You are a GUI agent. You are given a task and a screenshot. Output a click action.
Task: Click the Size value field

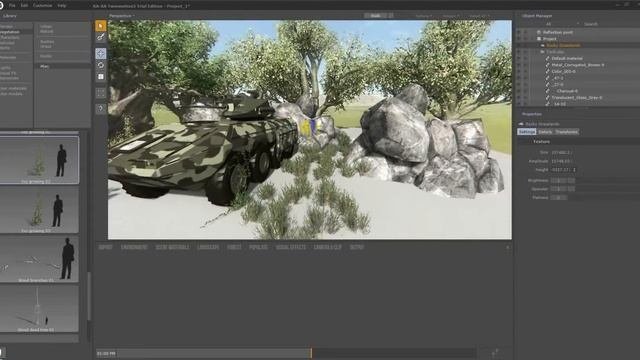[563, 152]
